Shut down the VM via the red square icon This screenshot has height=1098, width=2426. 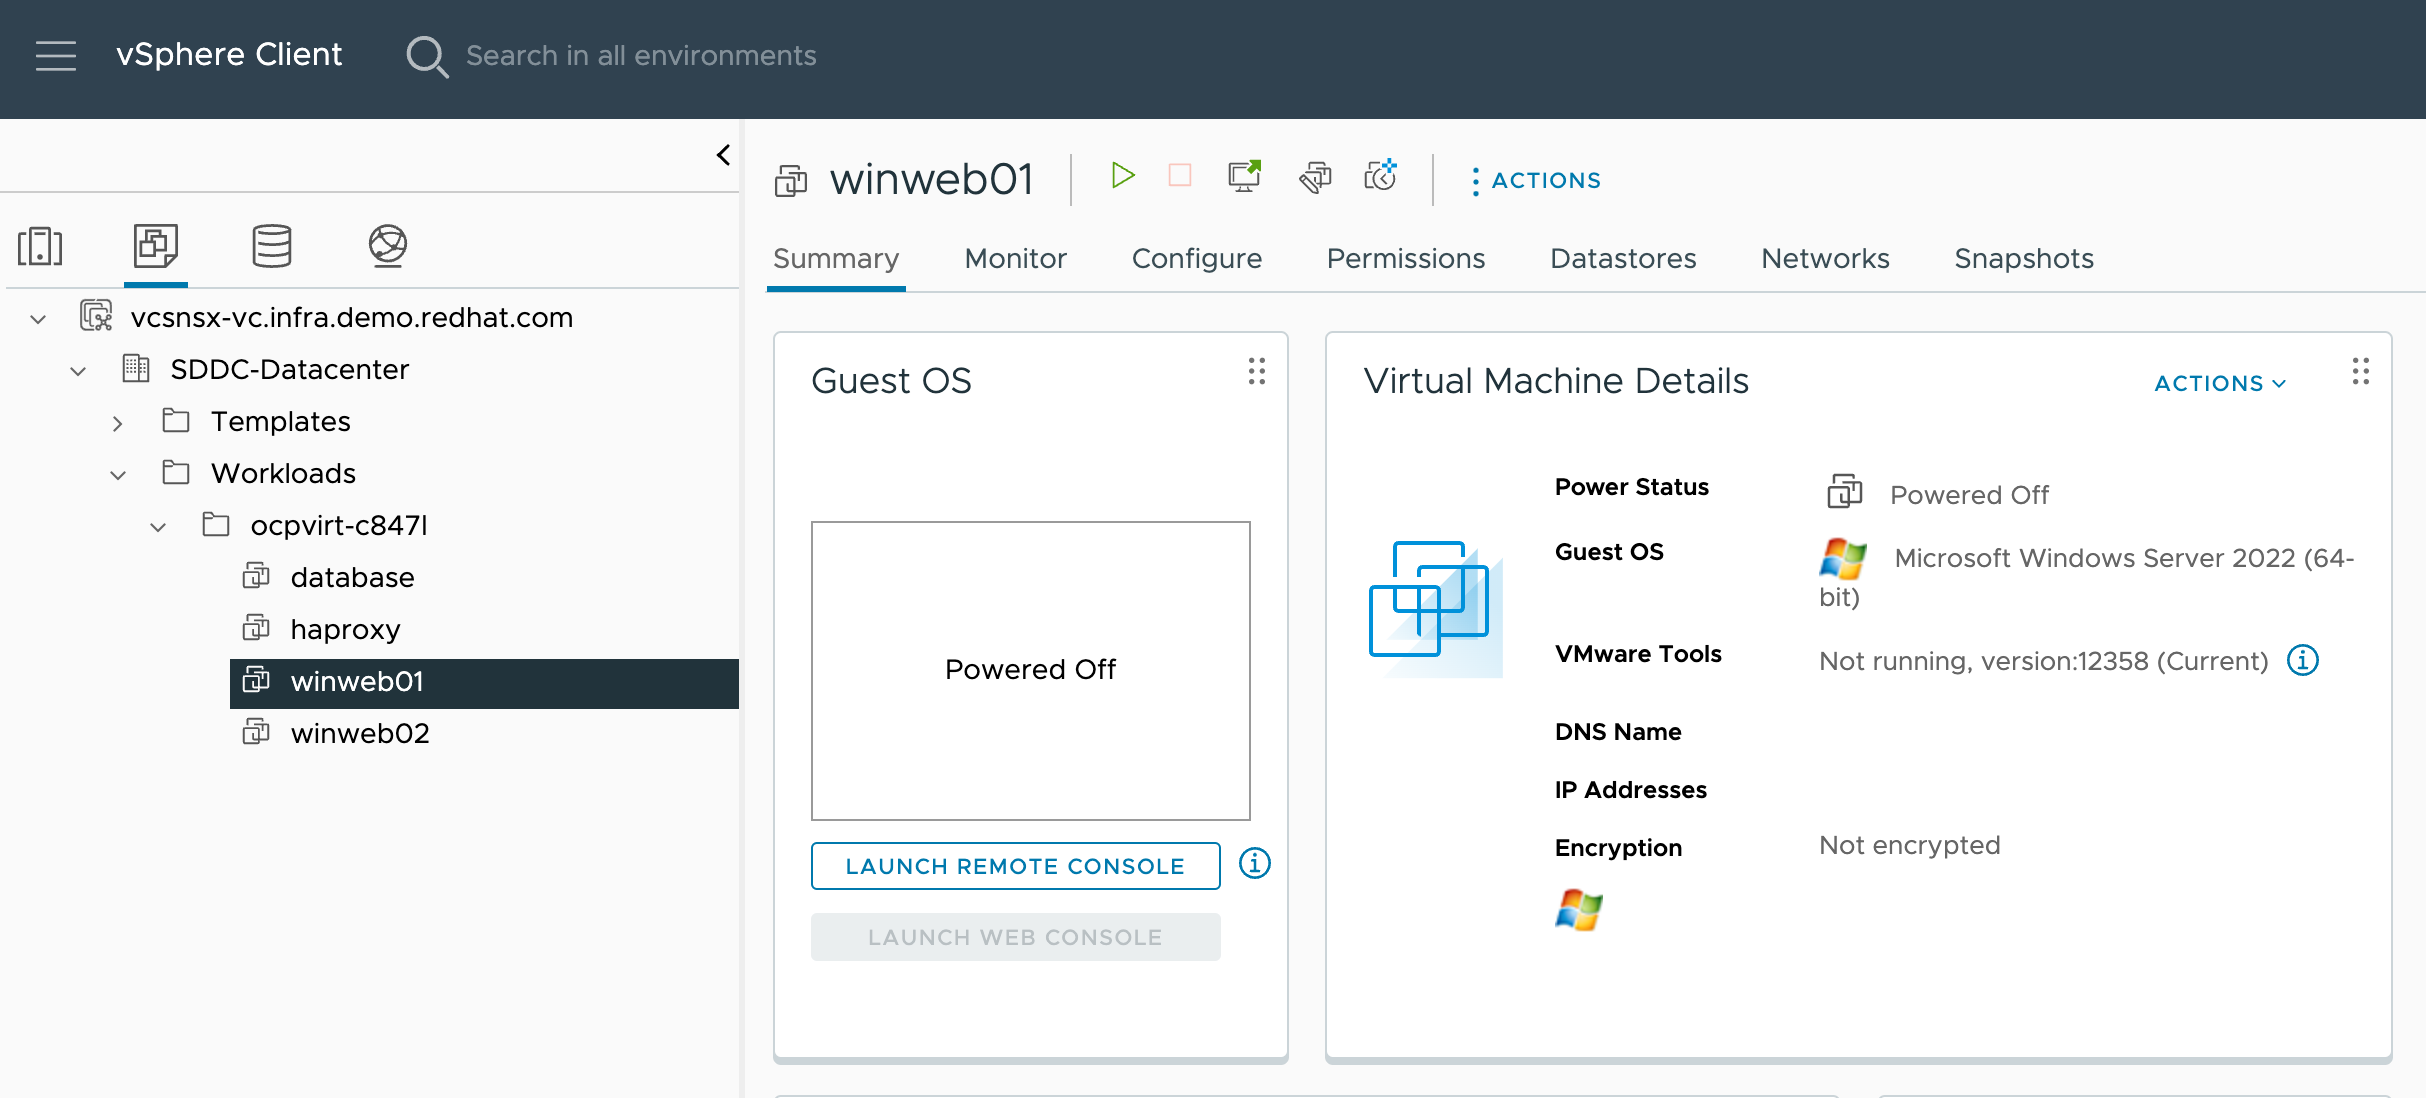1179,175
